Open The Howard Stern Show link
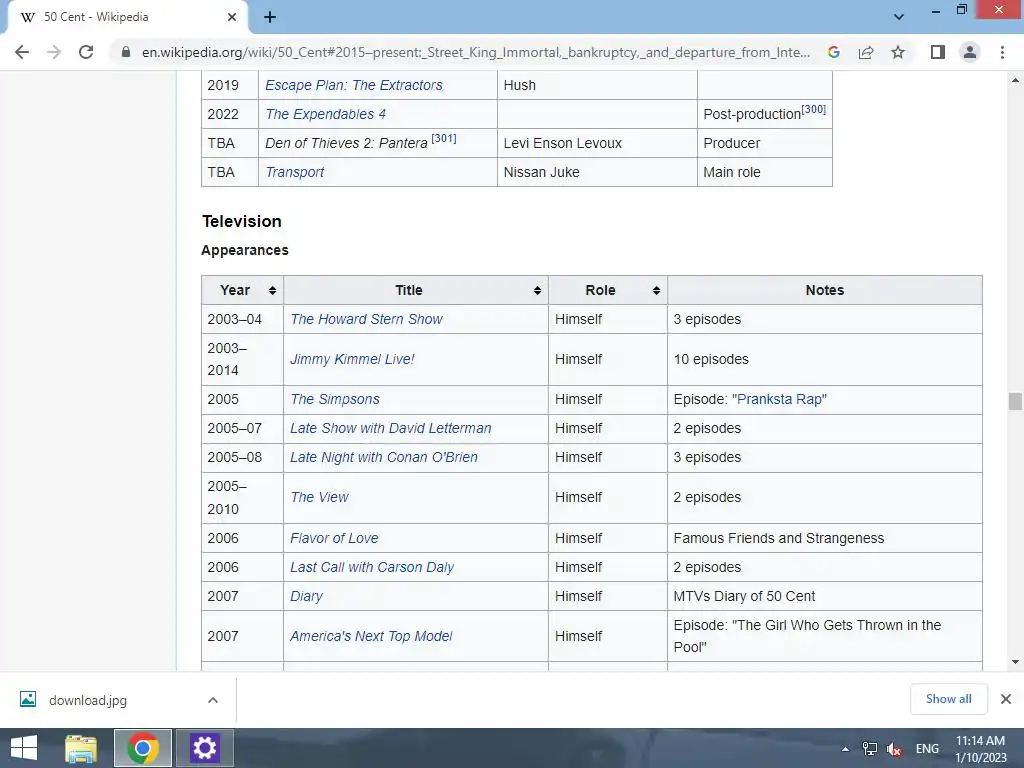Image resolution: width=1024 pixels, height=768 pixels. coord(366,319)
